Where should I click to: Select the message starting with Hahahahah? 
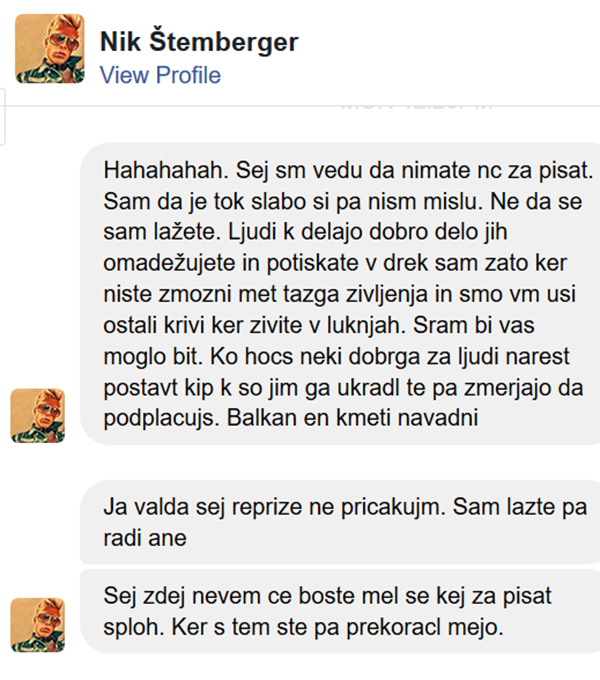(x=341, y=294)
